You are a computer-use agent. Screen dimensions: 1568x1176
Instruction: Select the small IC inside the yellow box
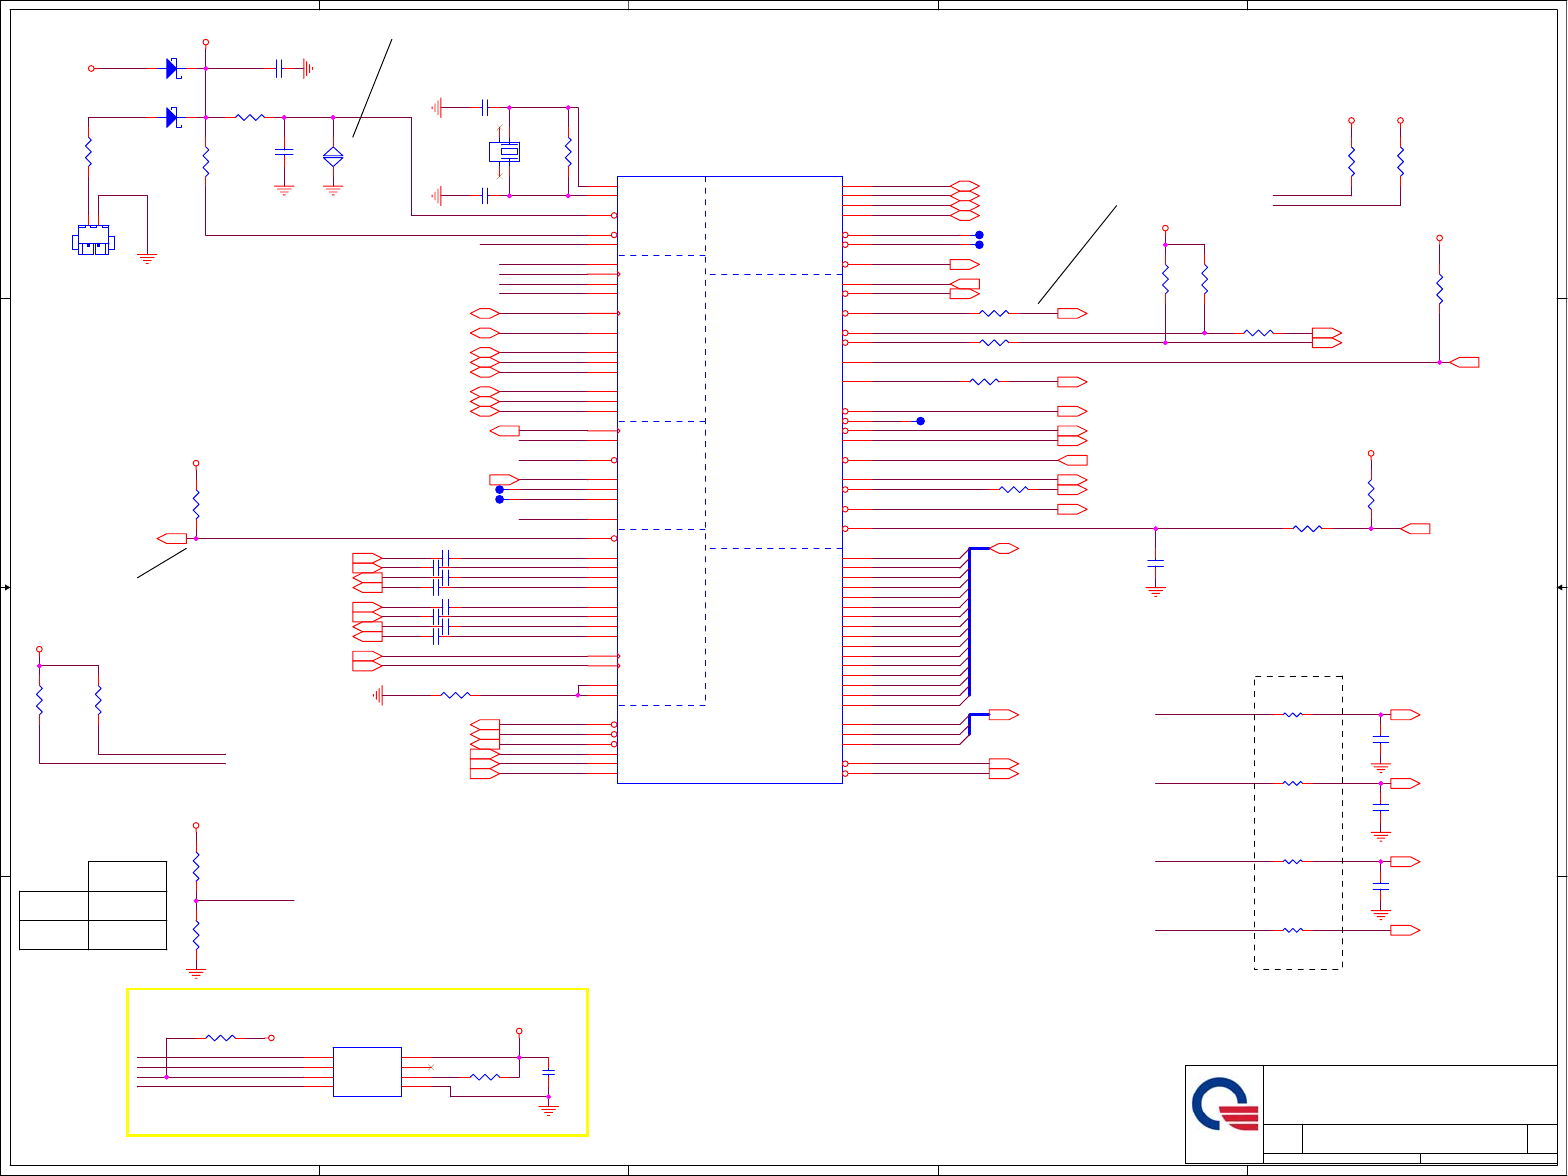367,1072
